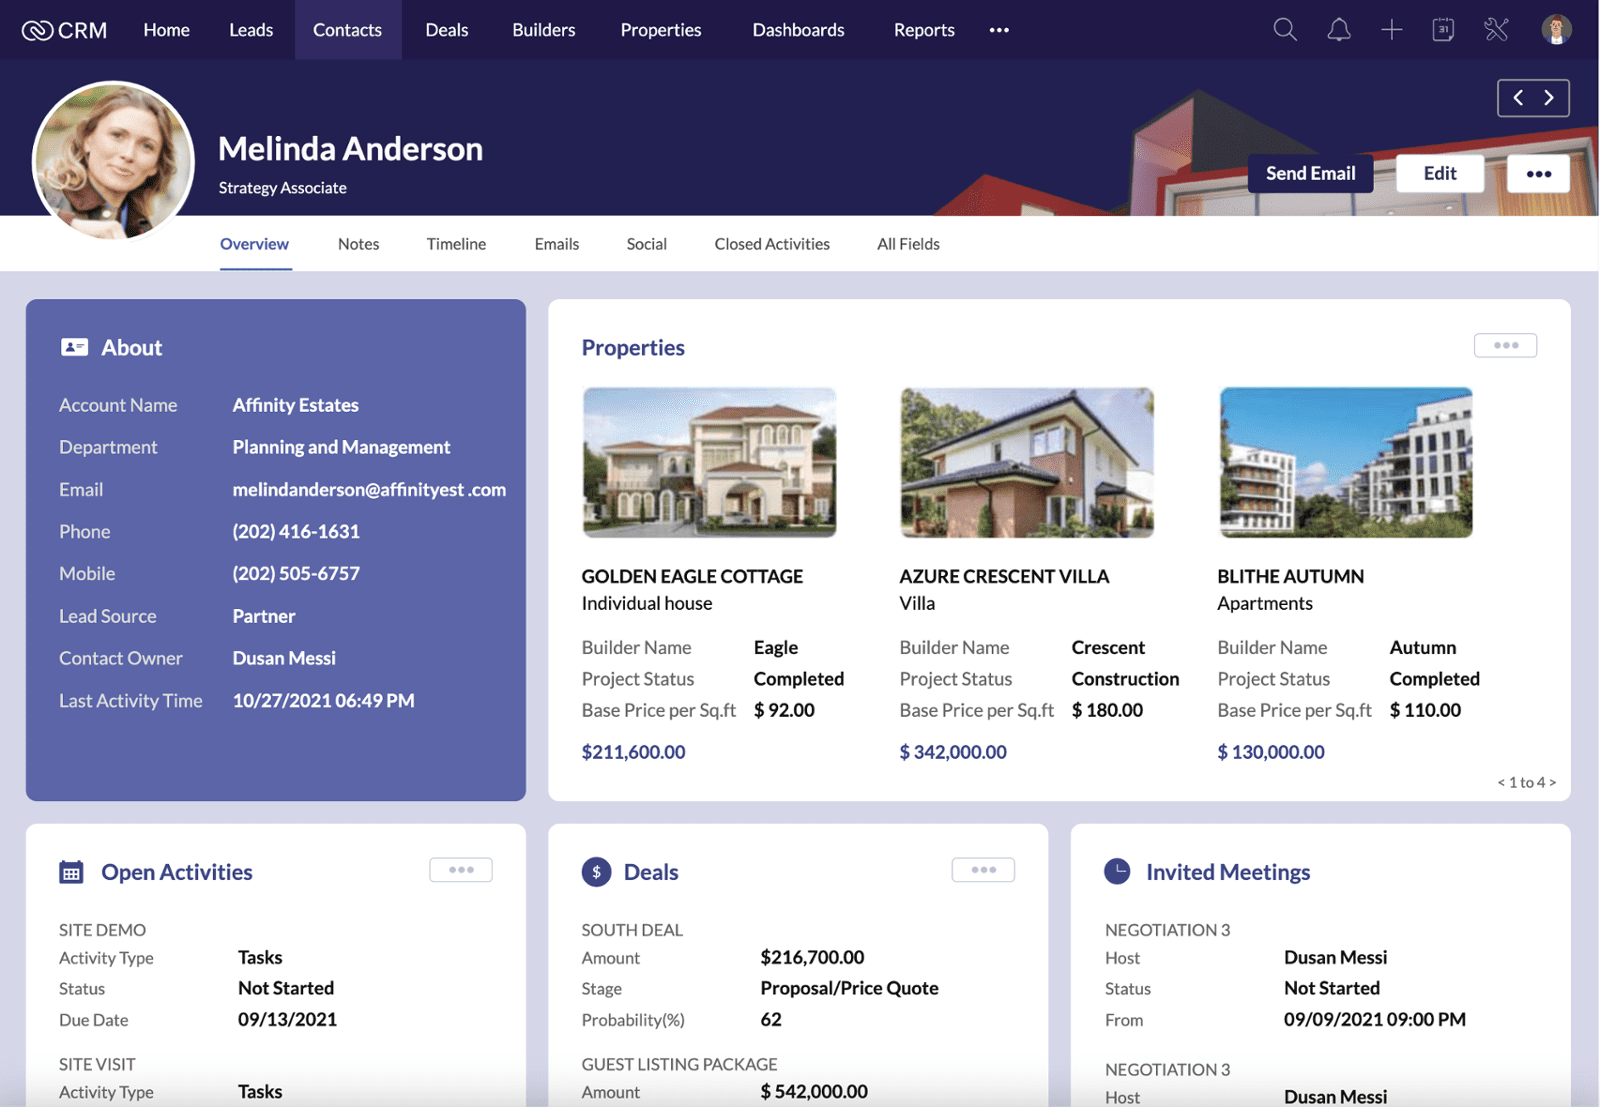Open GUEST LISTING PACKAGE deal
This screenshot has width=1600, height=1107.
pos(679,1064)
